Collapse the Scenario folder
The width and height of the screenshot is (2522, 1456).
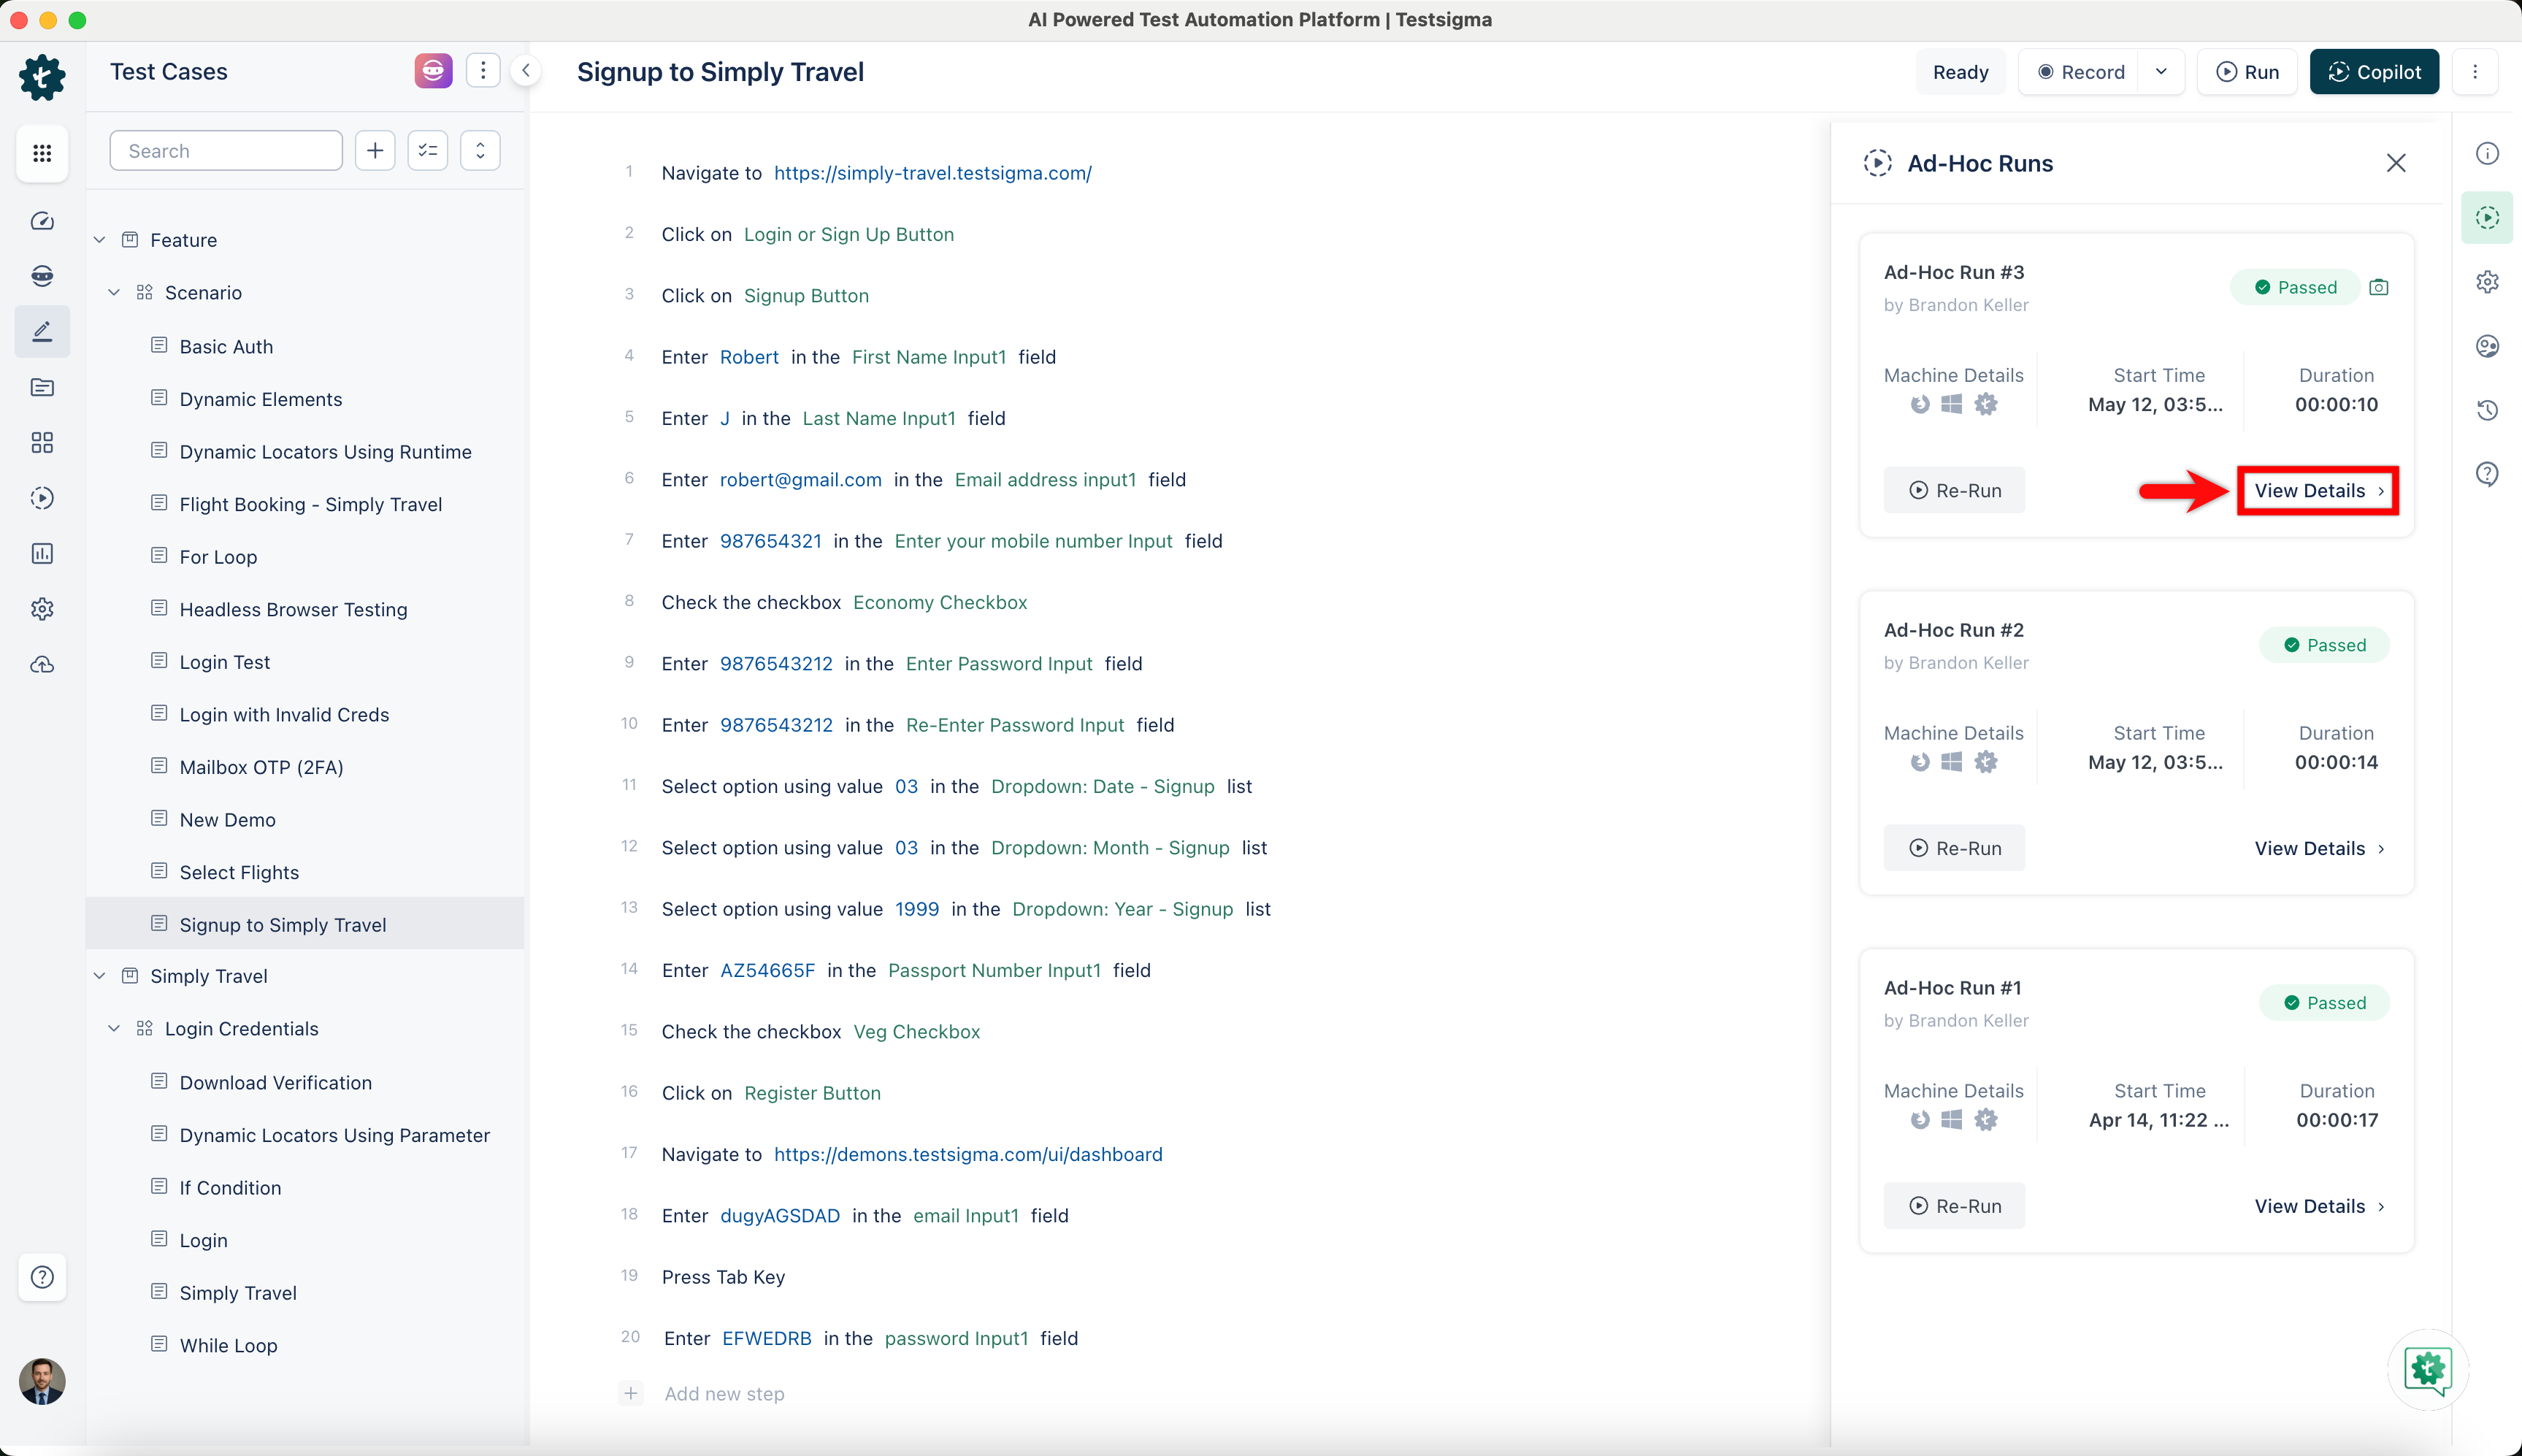(114, 293)
